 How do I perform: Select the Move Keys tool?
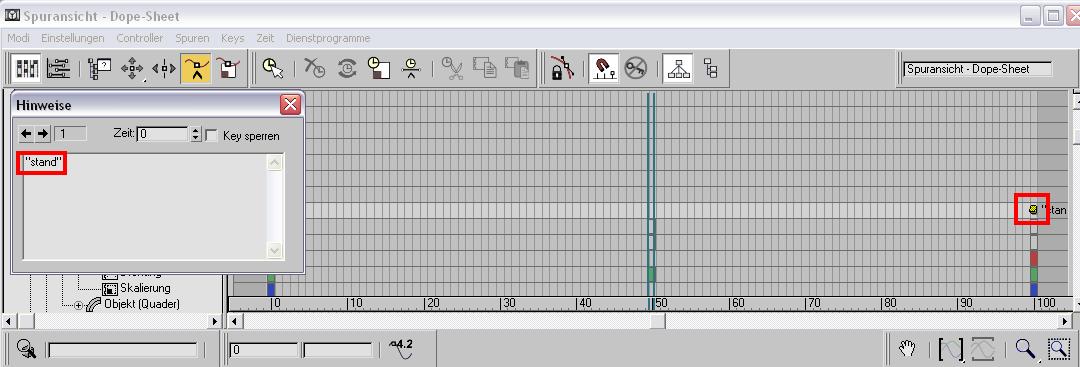click(132, 68)
